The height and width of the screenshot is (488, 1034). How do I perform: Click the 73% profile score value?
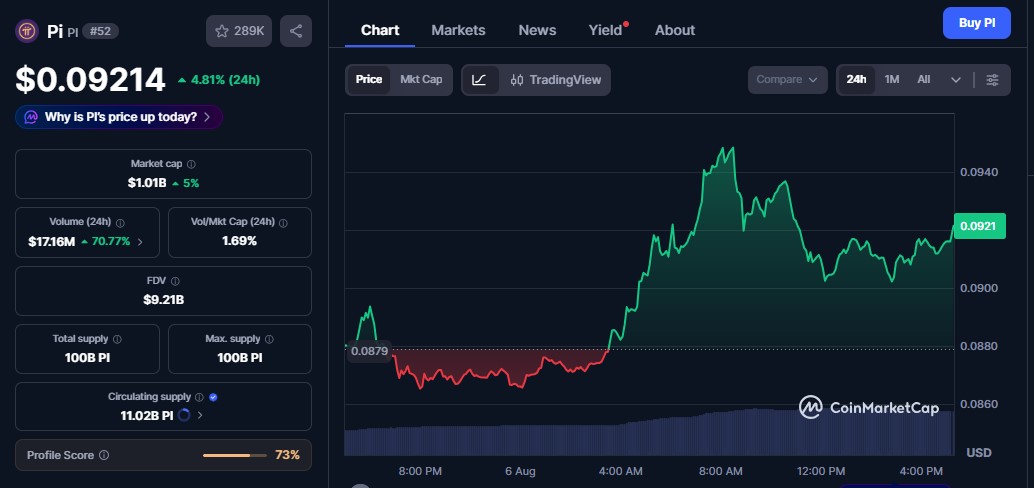288,455
